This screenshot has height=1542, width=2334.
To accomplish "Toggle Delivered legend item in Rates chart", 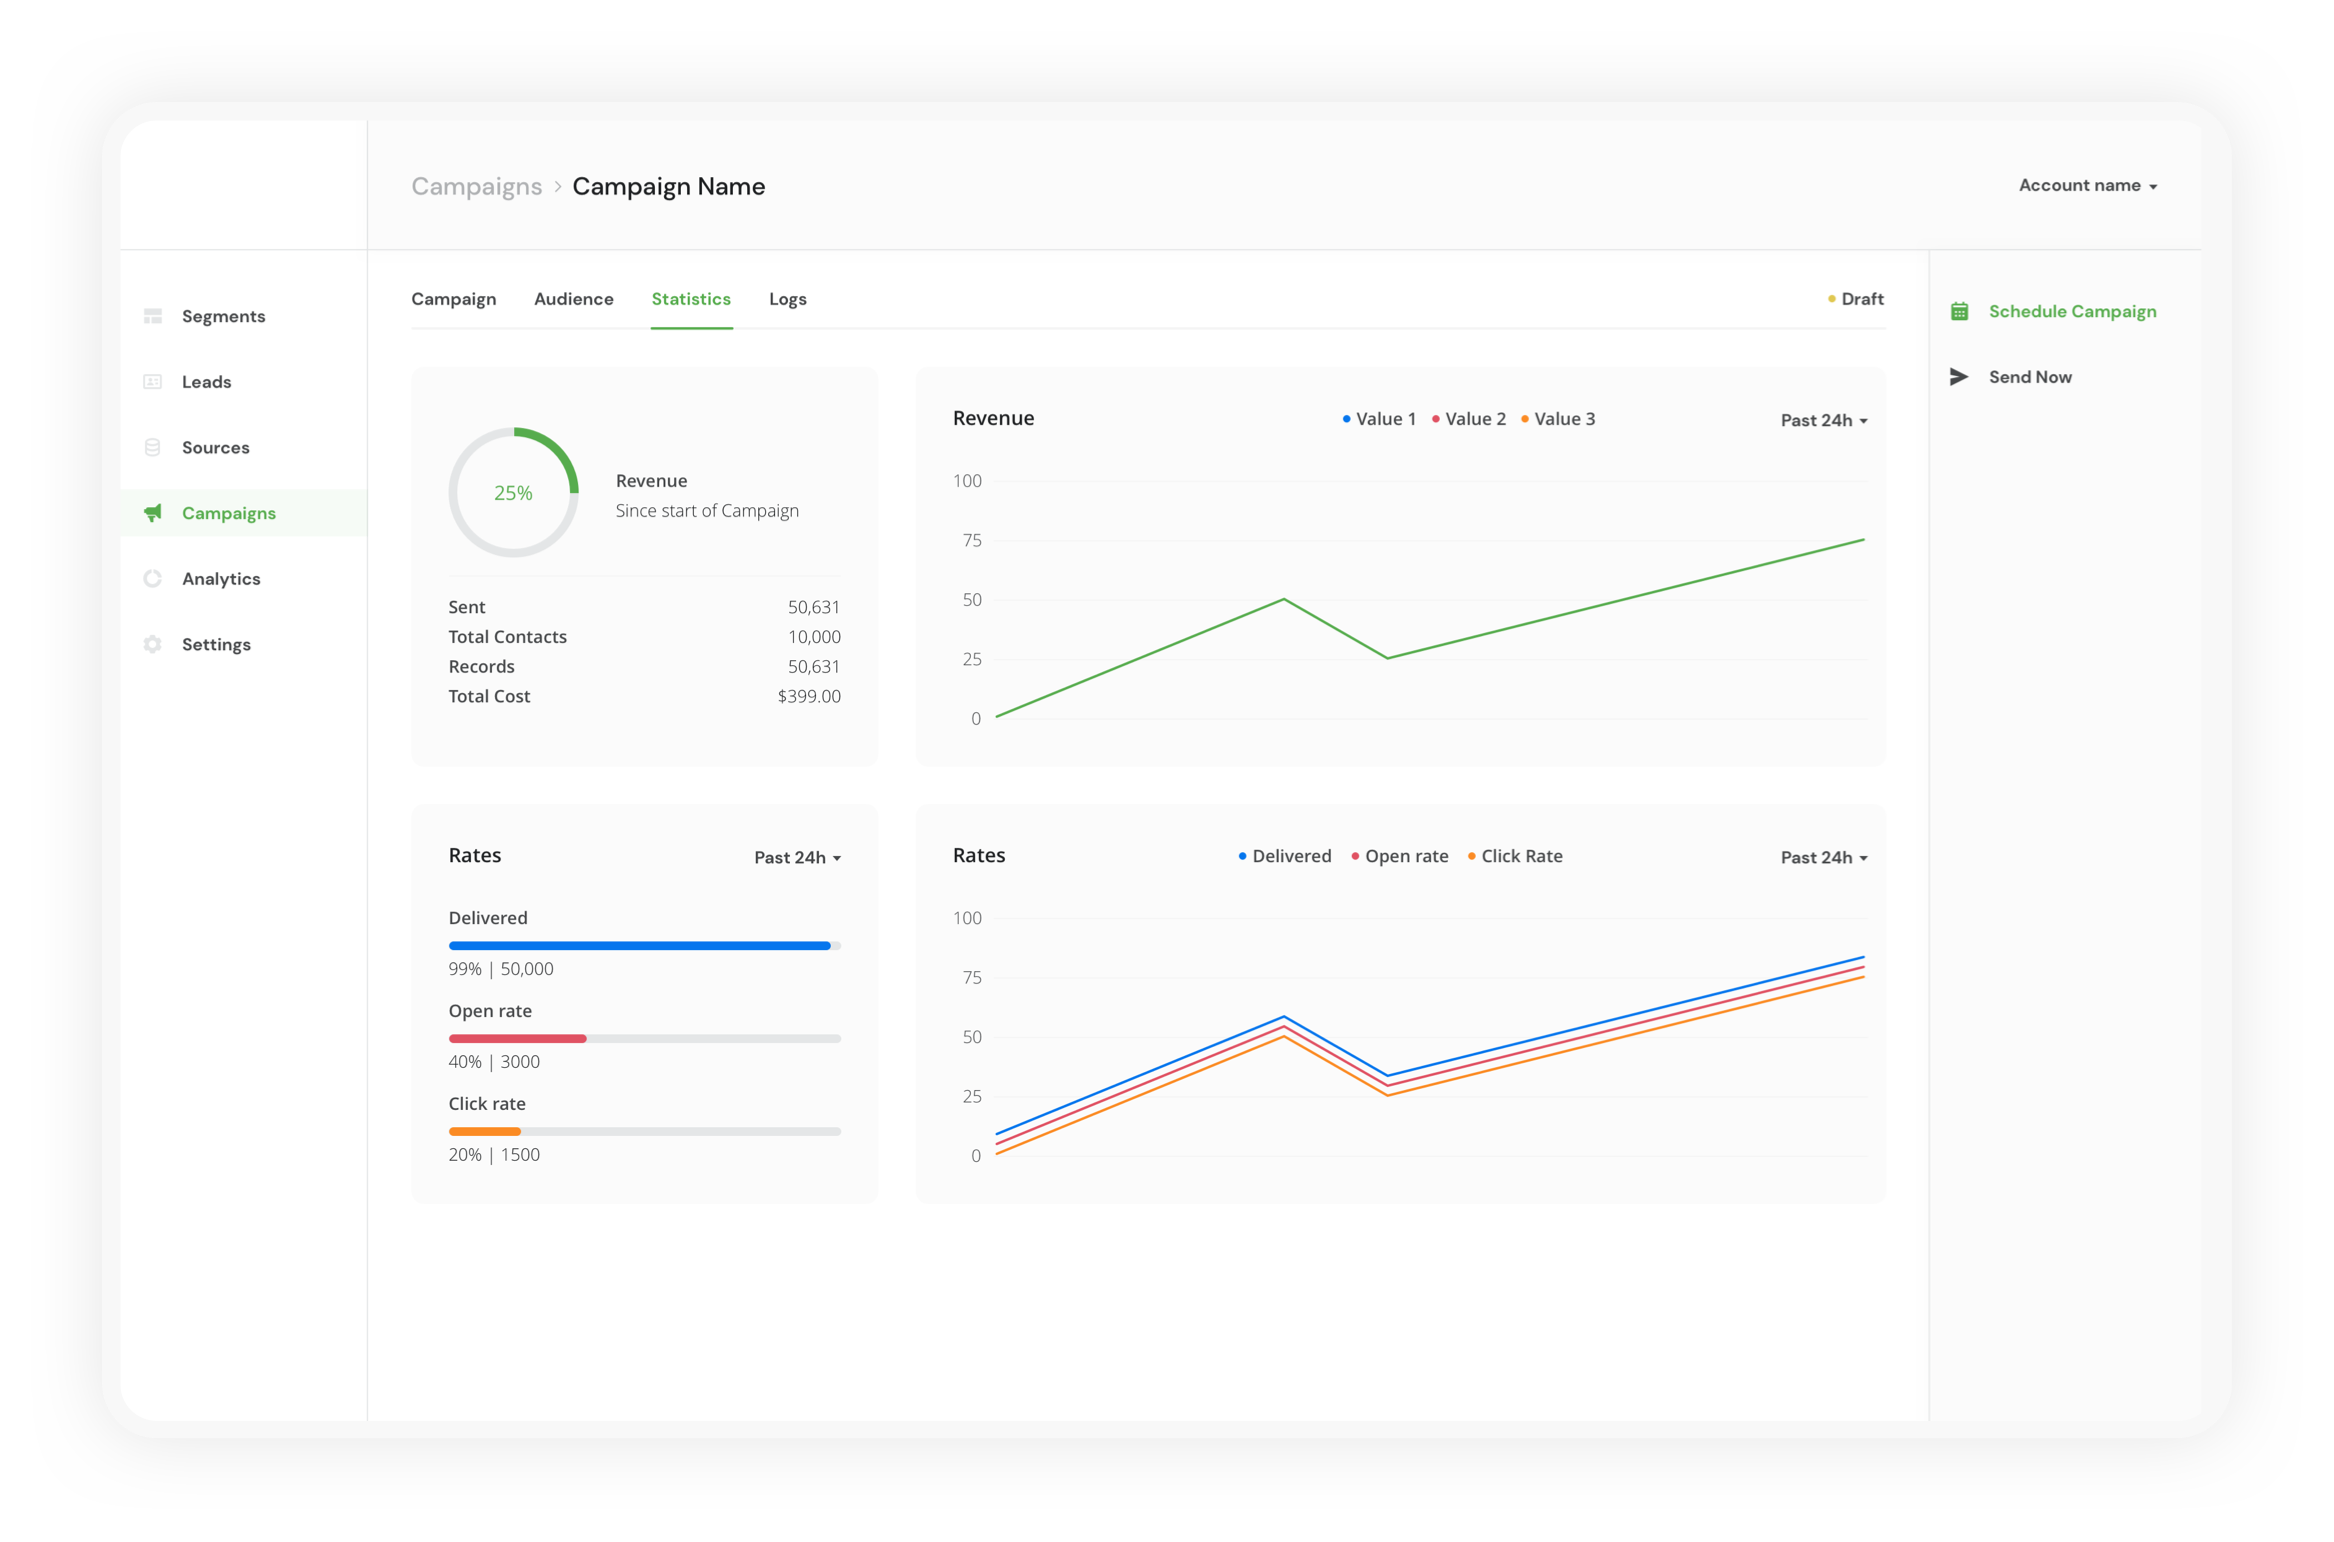I will (1285, 856).
